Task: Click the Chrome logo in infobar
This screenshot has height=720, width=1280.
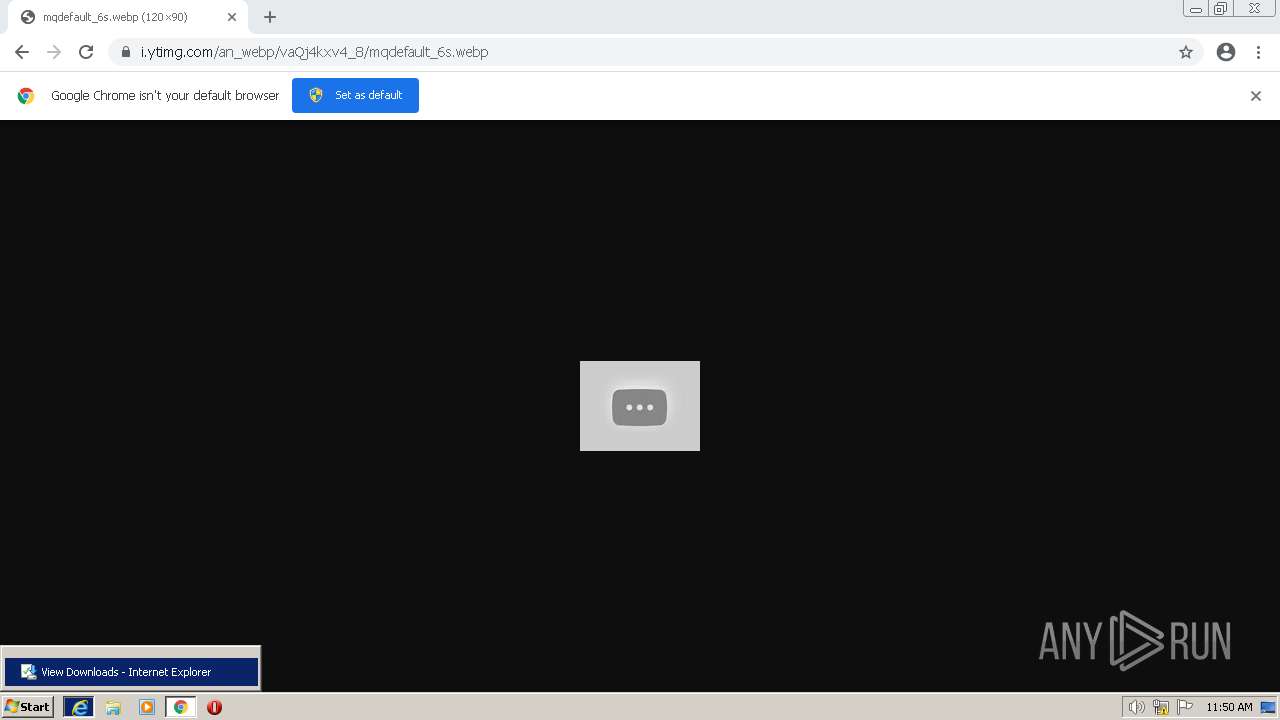Action: click(x=26, y=96)
